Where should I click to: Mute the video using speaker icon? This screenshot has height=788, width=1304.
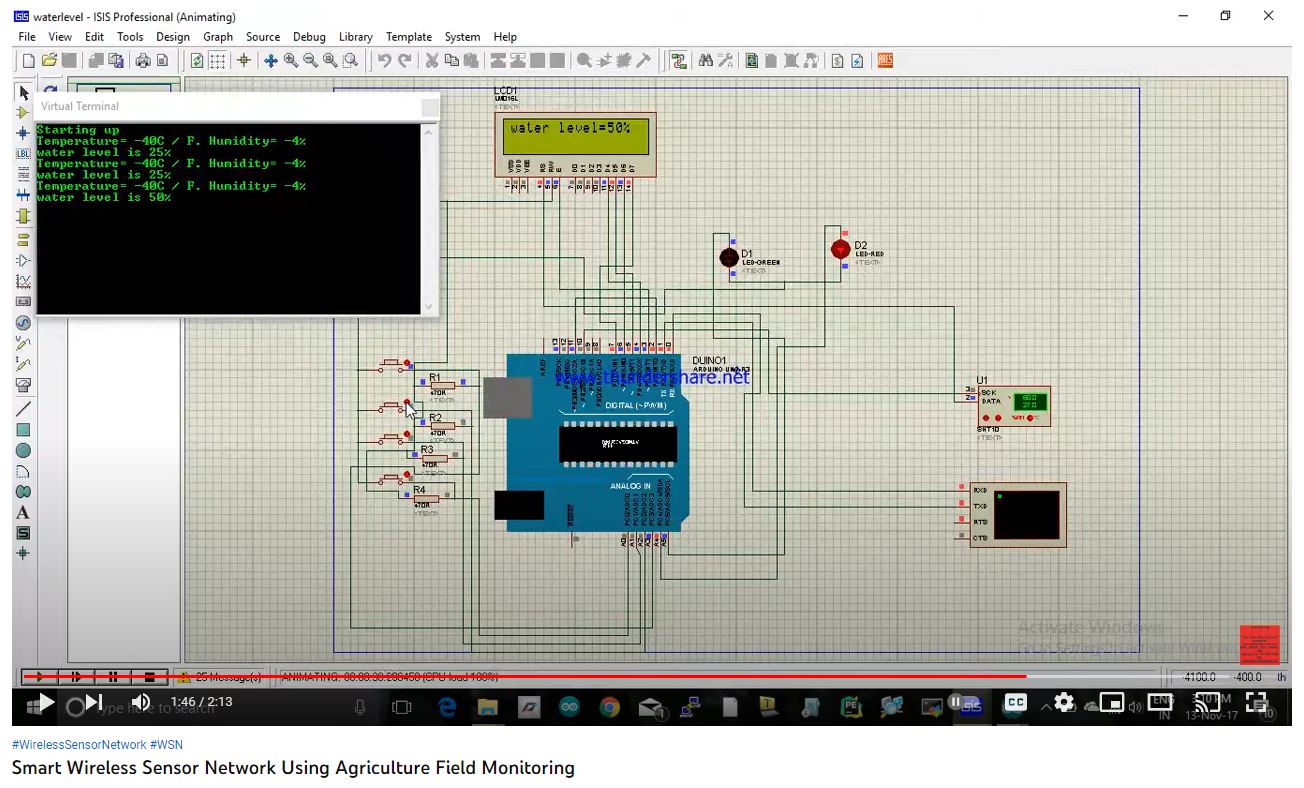point(141,703)
